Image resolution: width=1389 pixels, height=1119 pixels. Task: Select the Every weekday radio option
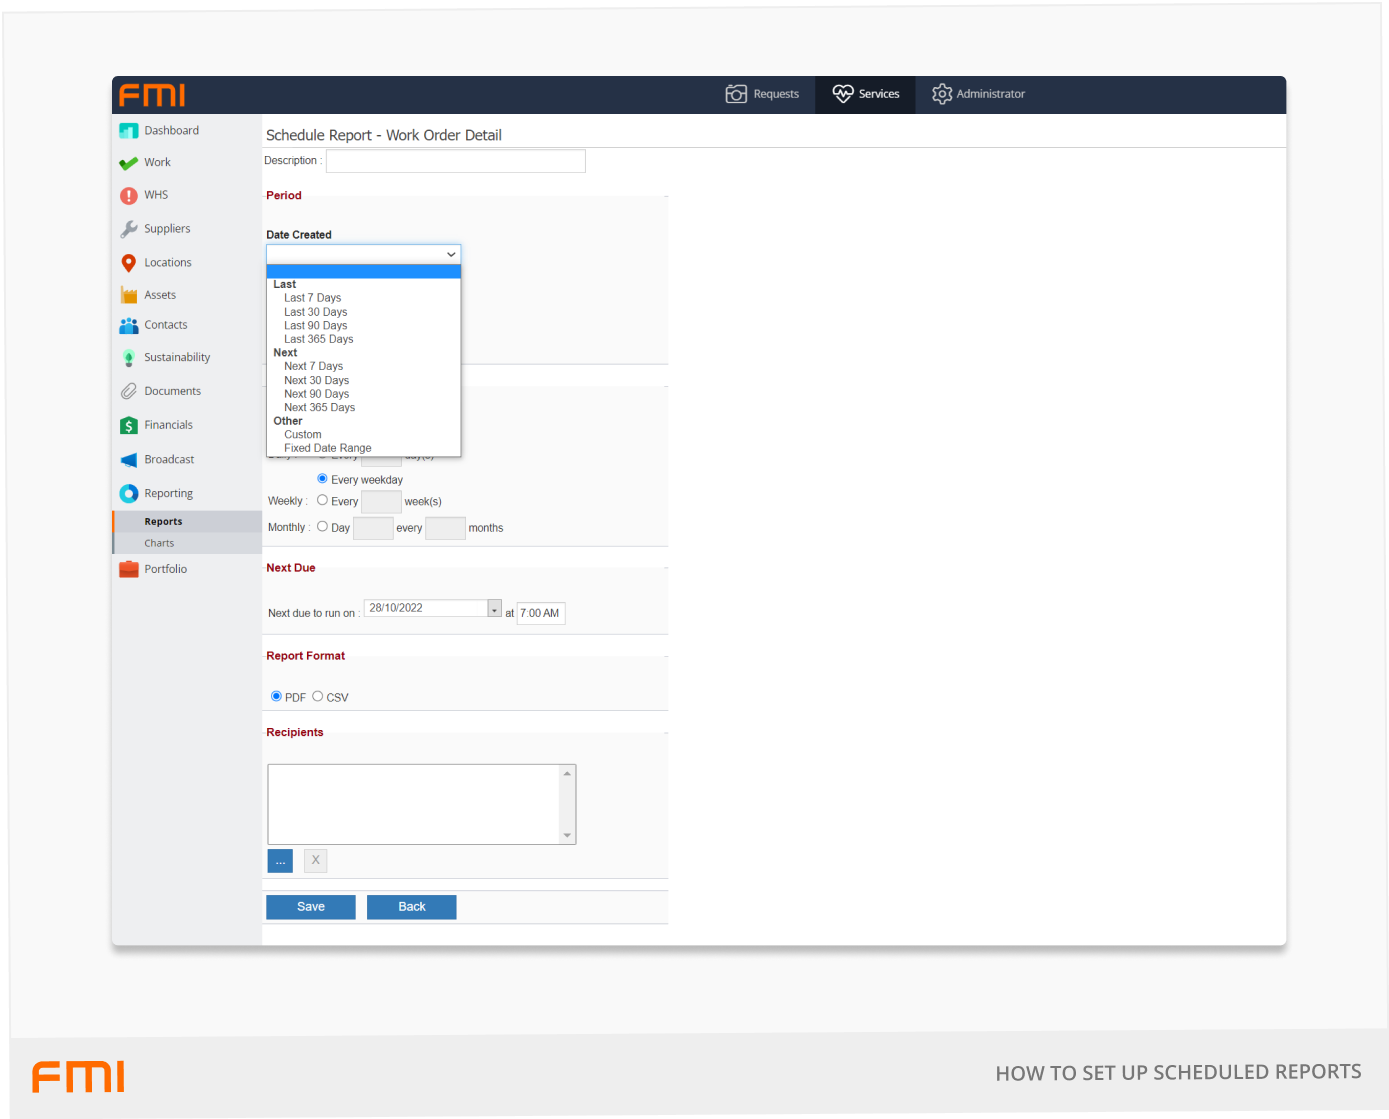[322, 479]
